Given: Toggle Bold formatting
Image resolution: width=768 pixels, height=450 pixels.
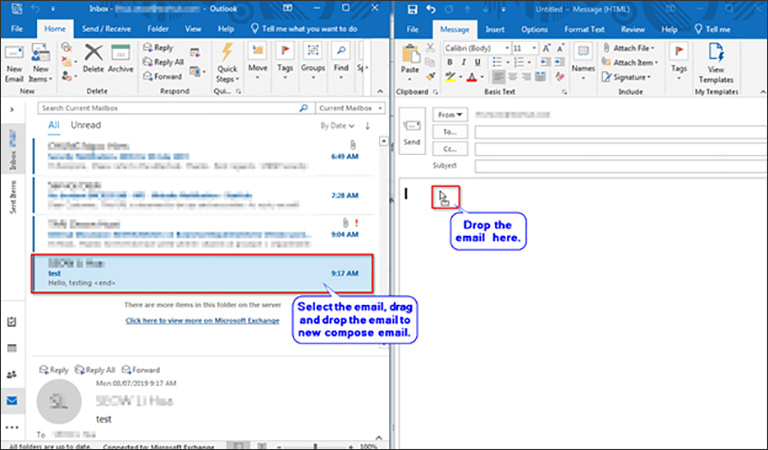Looking at the screenshot, I should point(450,62).
